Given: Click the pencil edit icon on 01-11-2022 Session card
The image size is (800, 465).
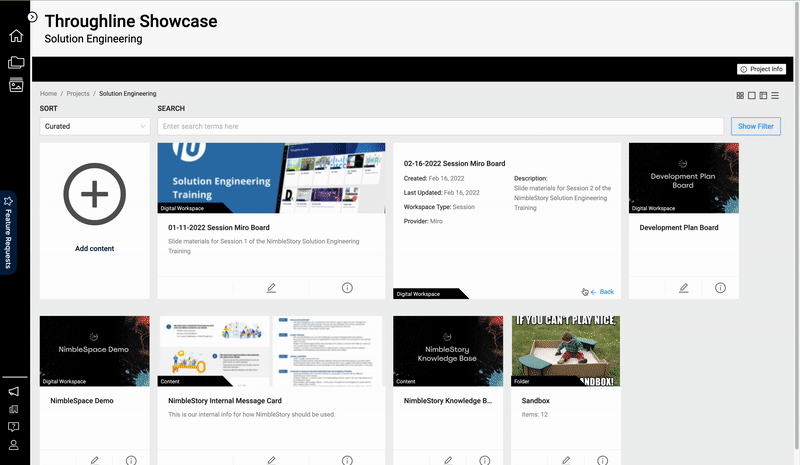Looking at the screenshot, I should [x=271, y=288].
